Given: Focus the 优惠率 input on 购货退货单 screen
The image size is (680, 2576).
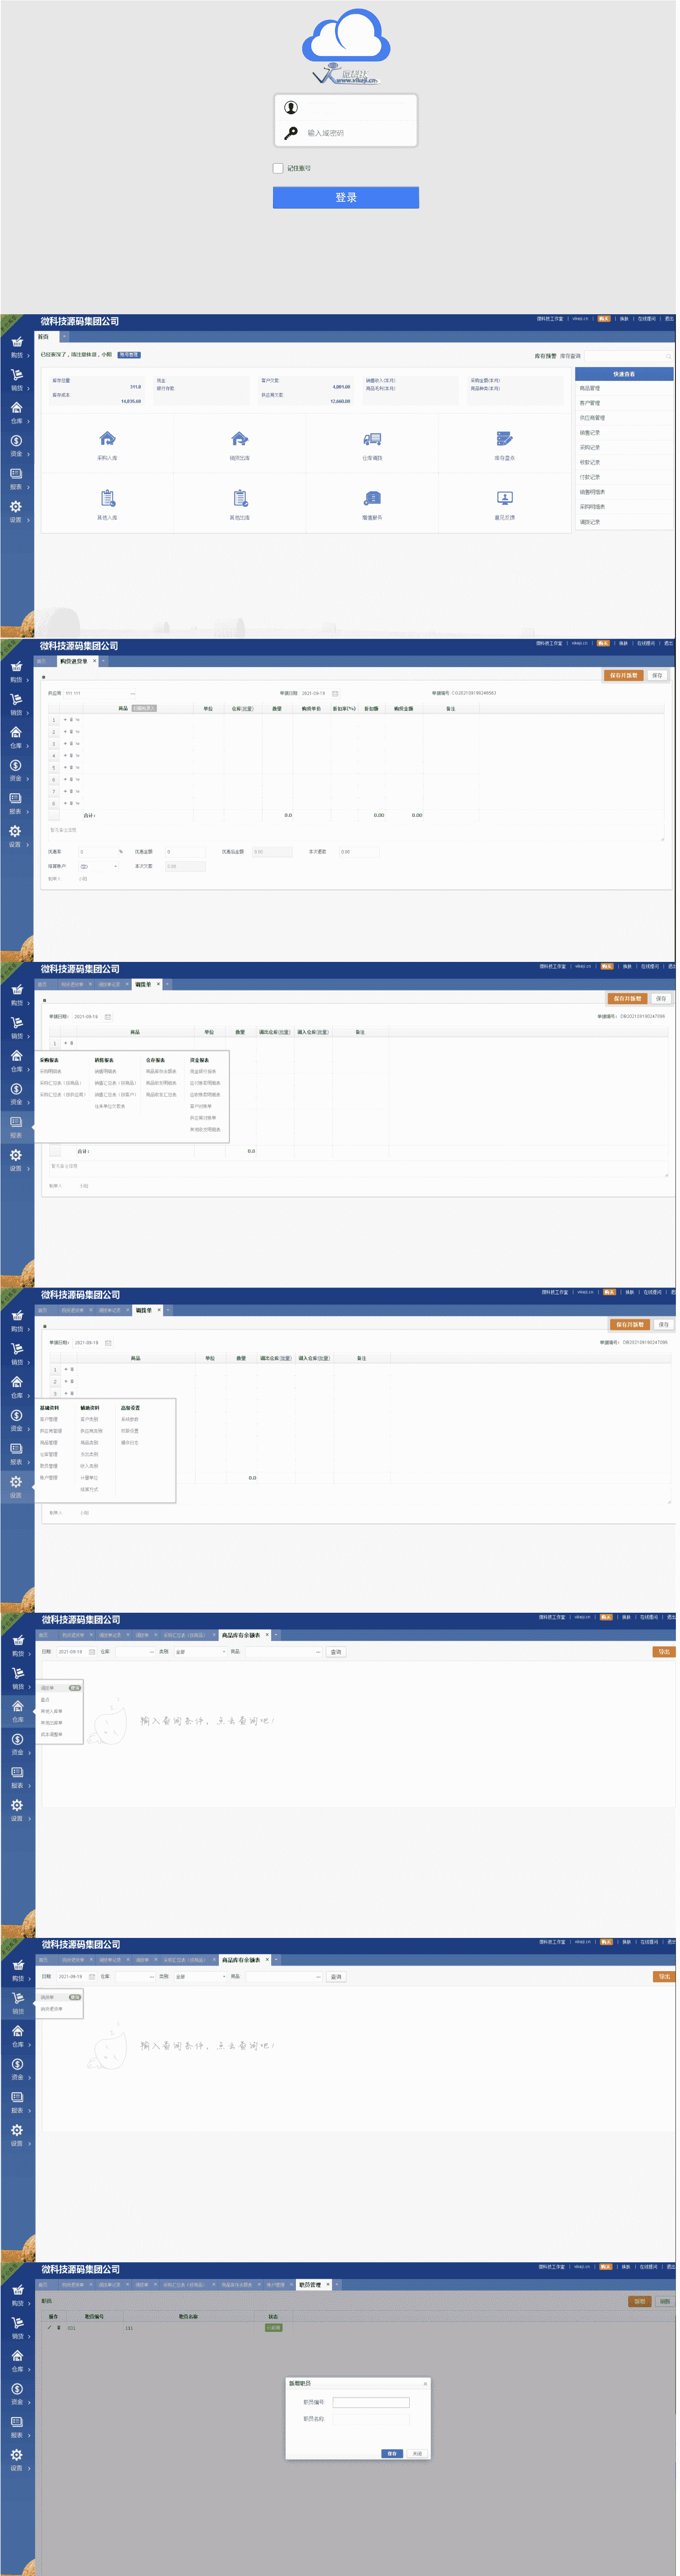Looking at the screenshot, I should 98,852.
